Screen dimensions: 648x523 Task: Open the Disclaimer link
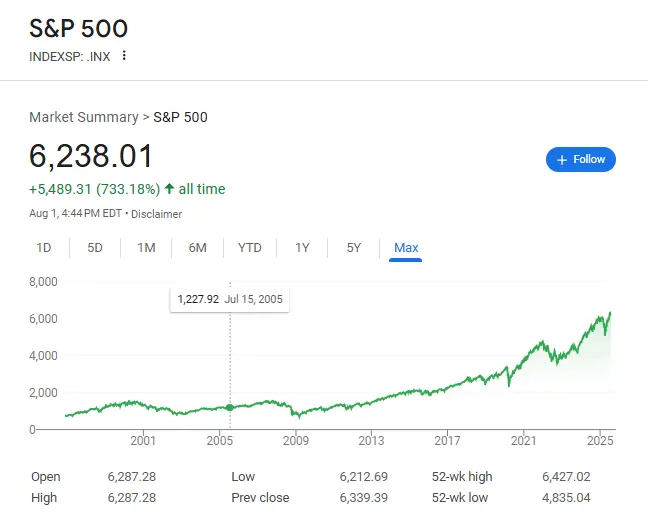click(160, 214)
